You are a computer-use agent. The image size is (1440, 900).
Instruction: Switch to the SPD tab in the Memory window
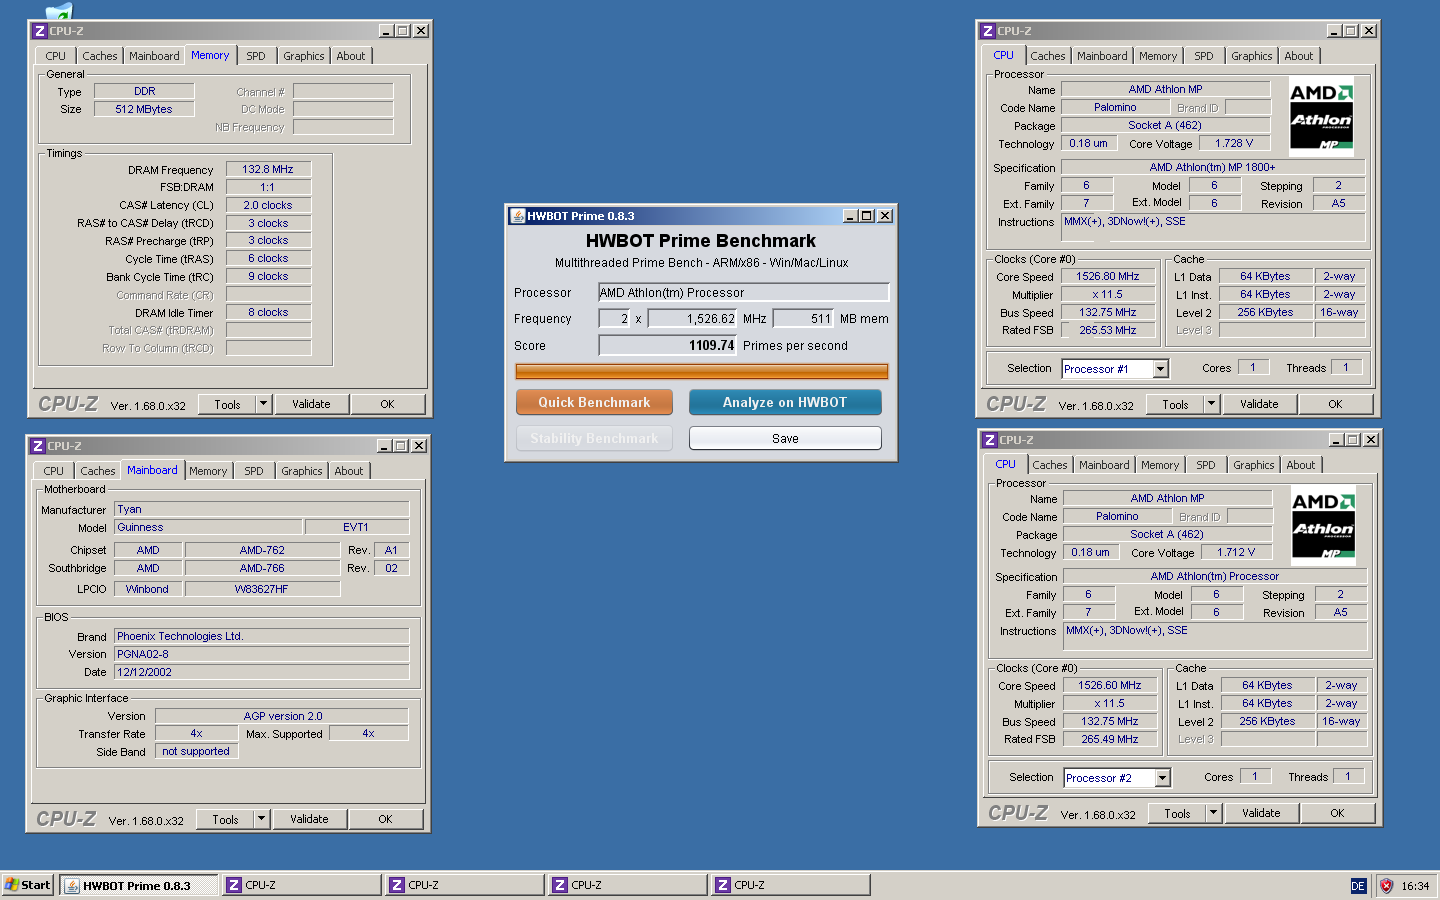pyautogui.click(x=256, y=56)
